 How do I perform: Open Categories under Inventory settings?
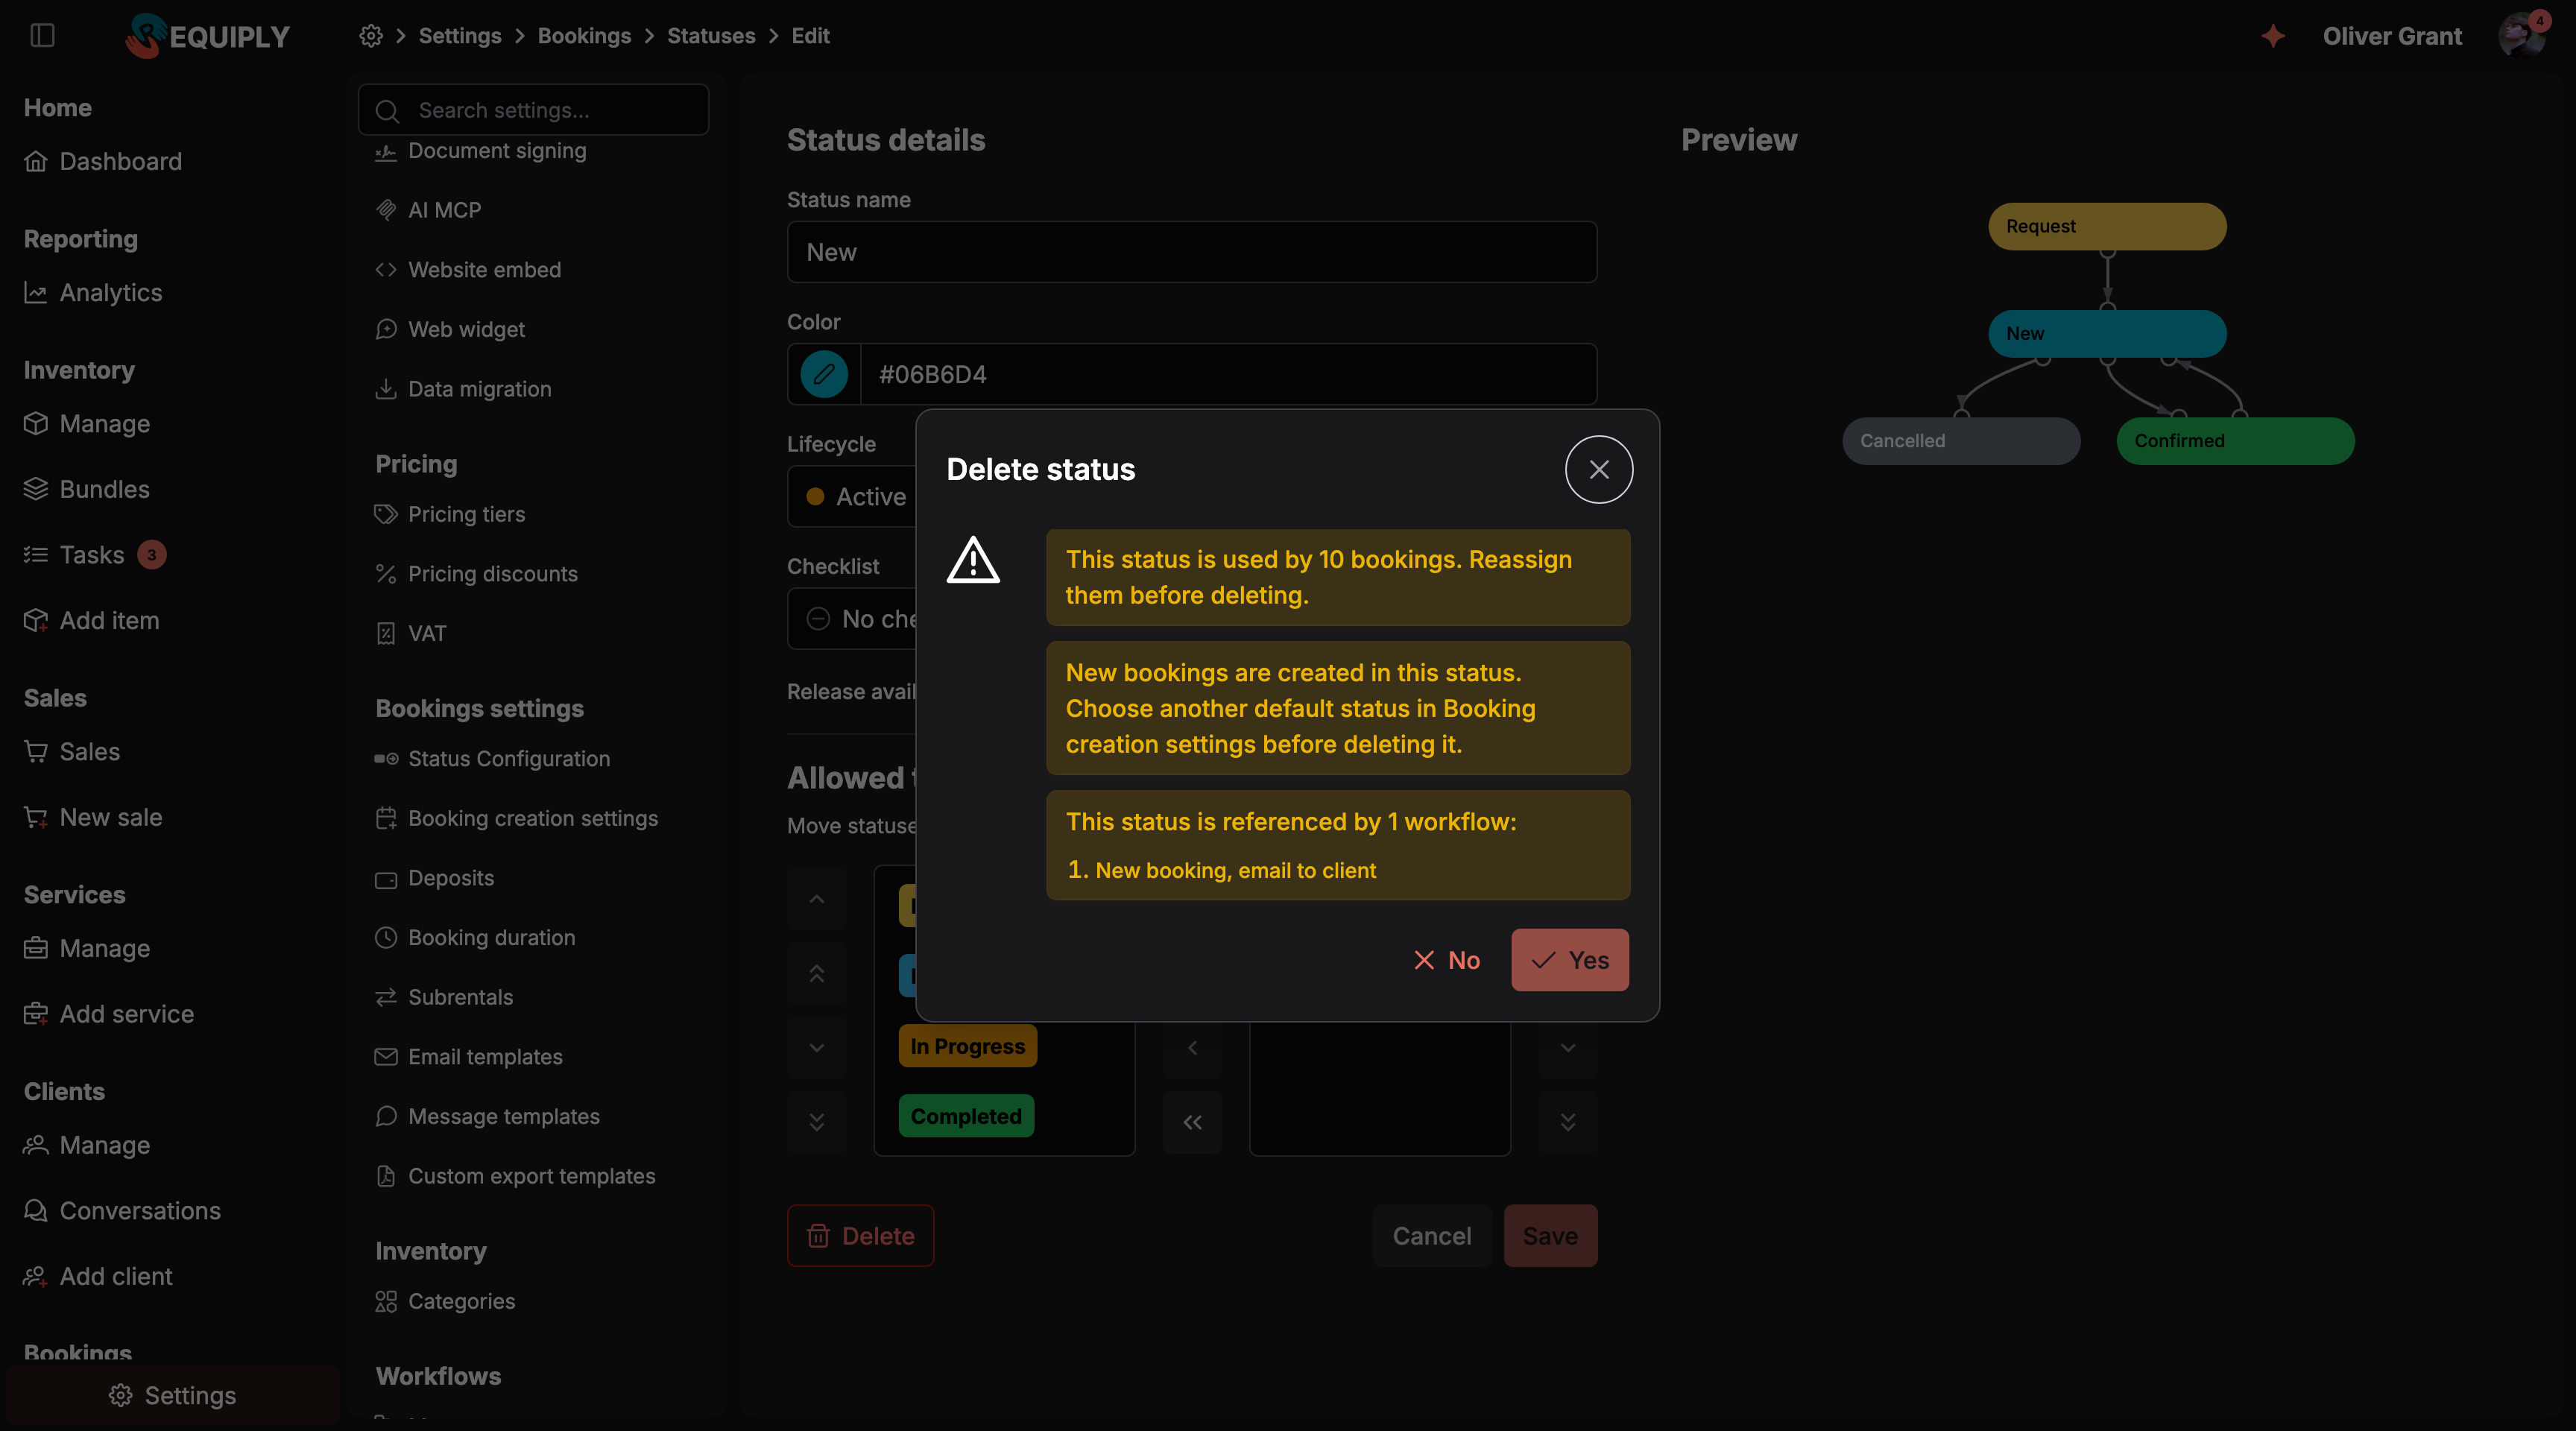point(445,1301)
